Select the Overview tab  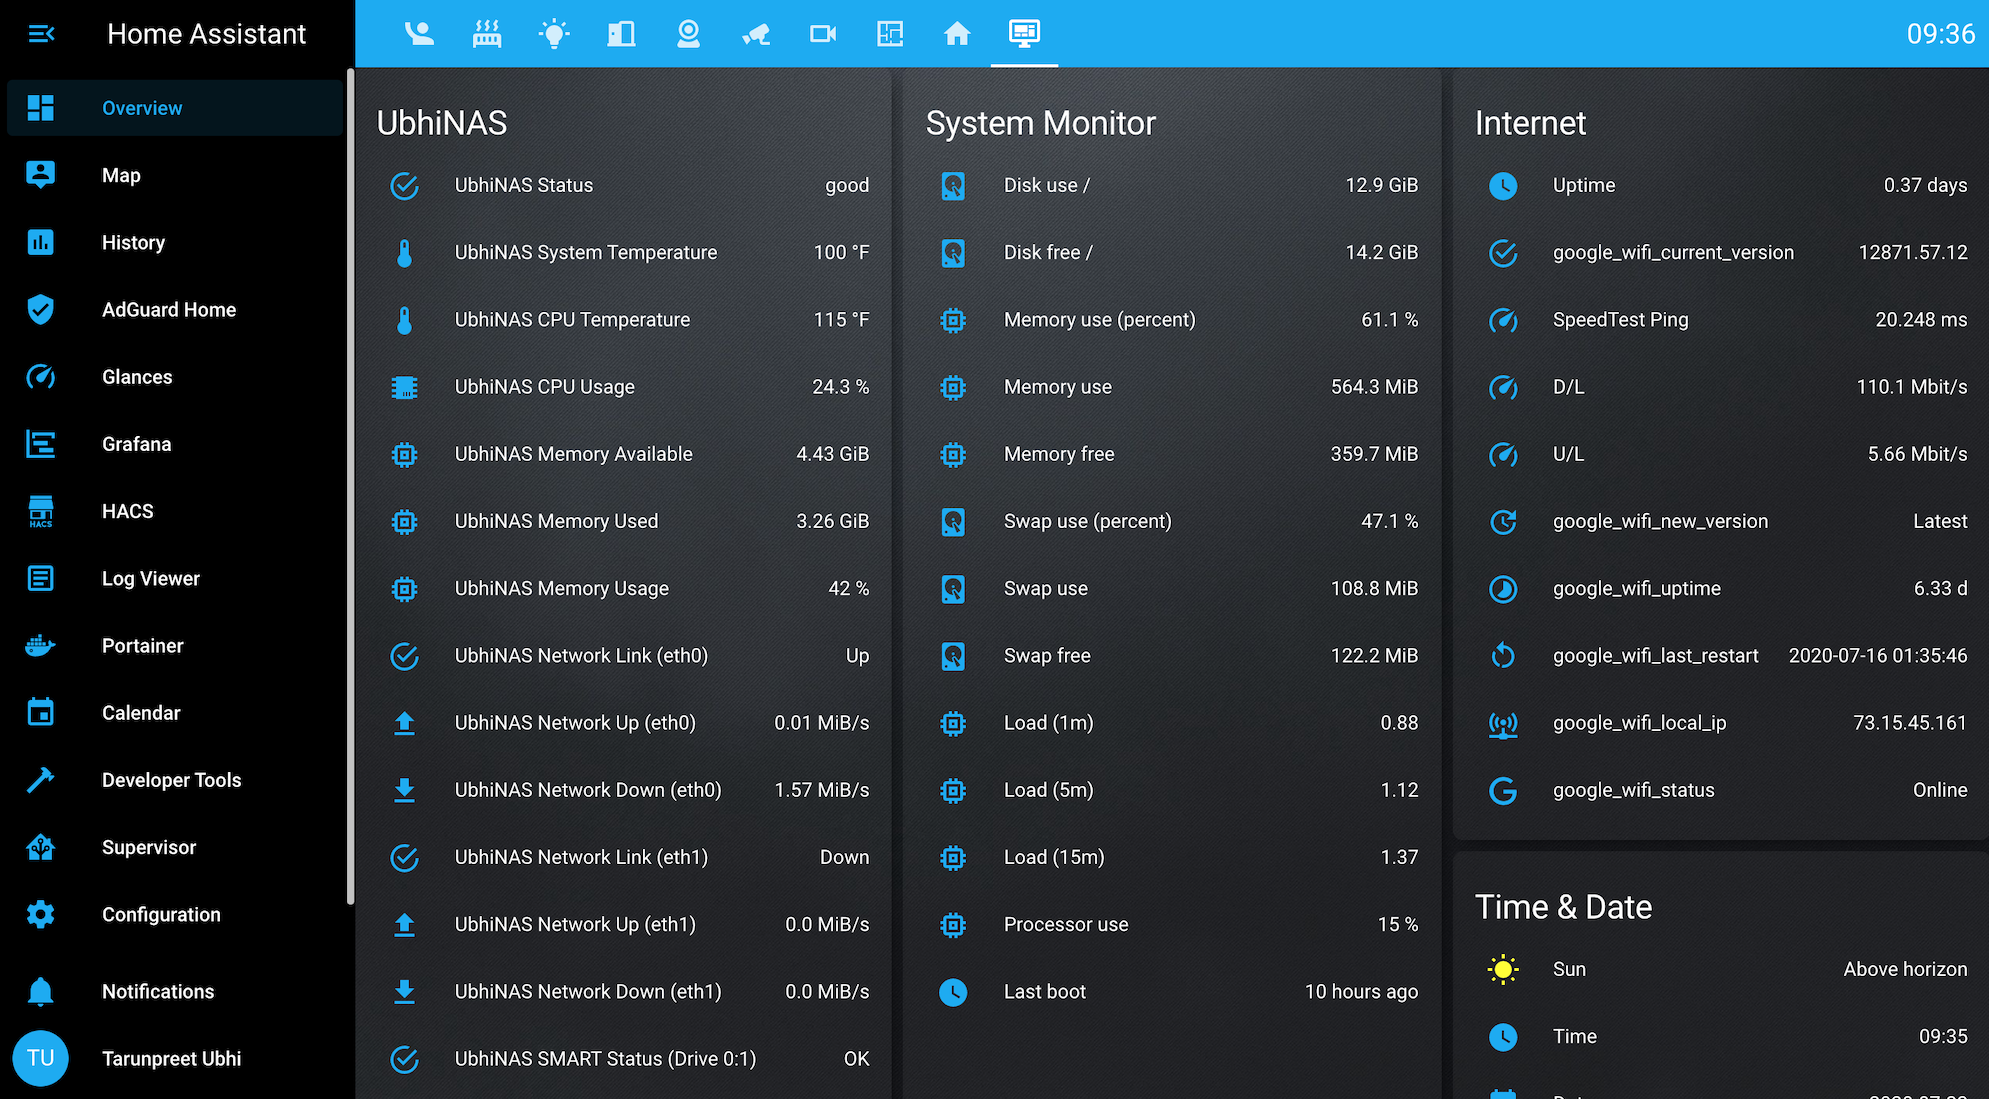coord(142,108)
